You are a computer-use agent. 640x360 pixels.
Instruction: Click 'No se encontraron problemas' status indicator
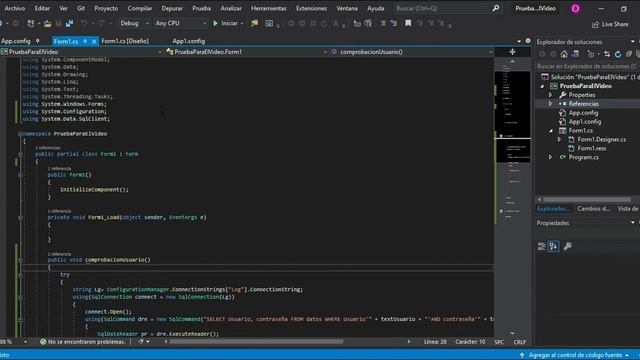(x=82, y=342)
